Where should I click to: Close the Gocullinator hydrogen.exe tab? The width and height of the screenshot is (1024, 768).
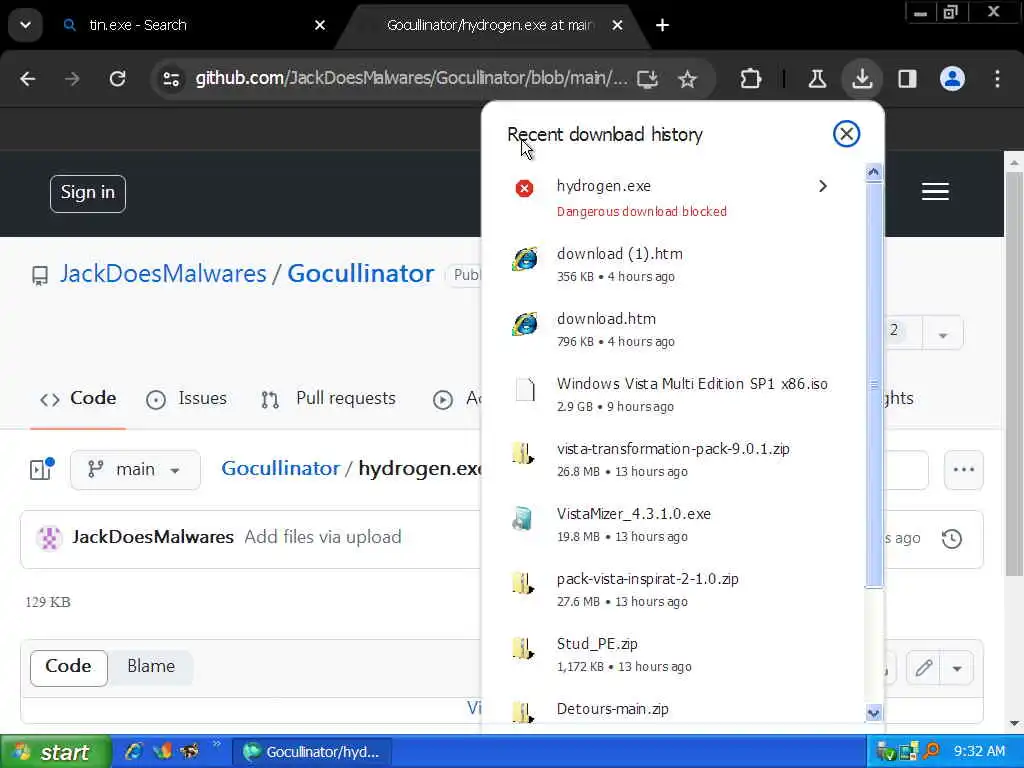pyautogui.click(x=617, y=25)
